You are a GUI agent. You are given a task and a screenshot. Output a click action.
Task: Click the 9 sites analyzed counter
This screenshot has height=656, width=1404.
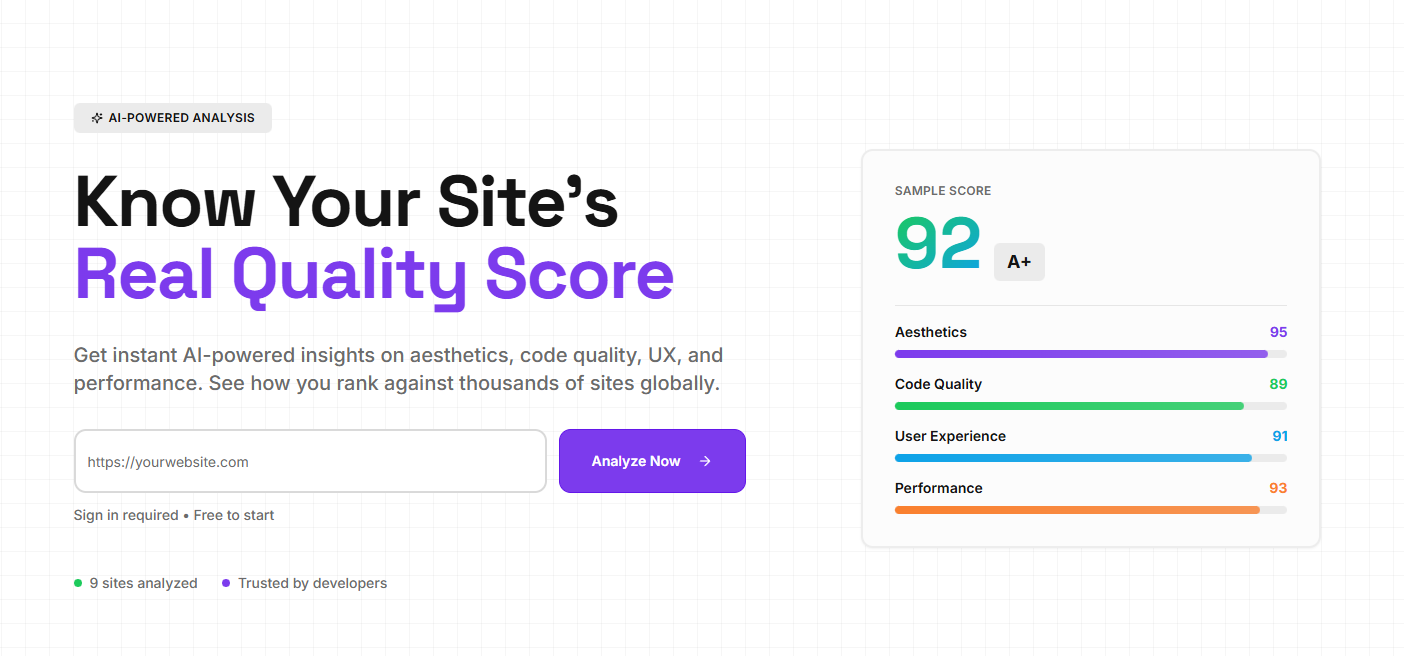(x=143, y=582)
